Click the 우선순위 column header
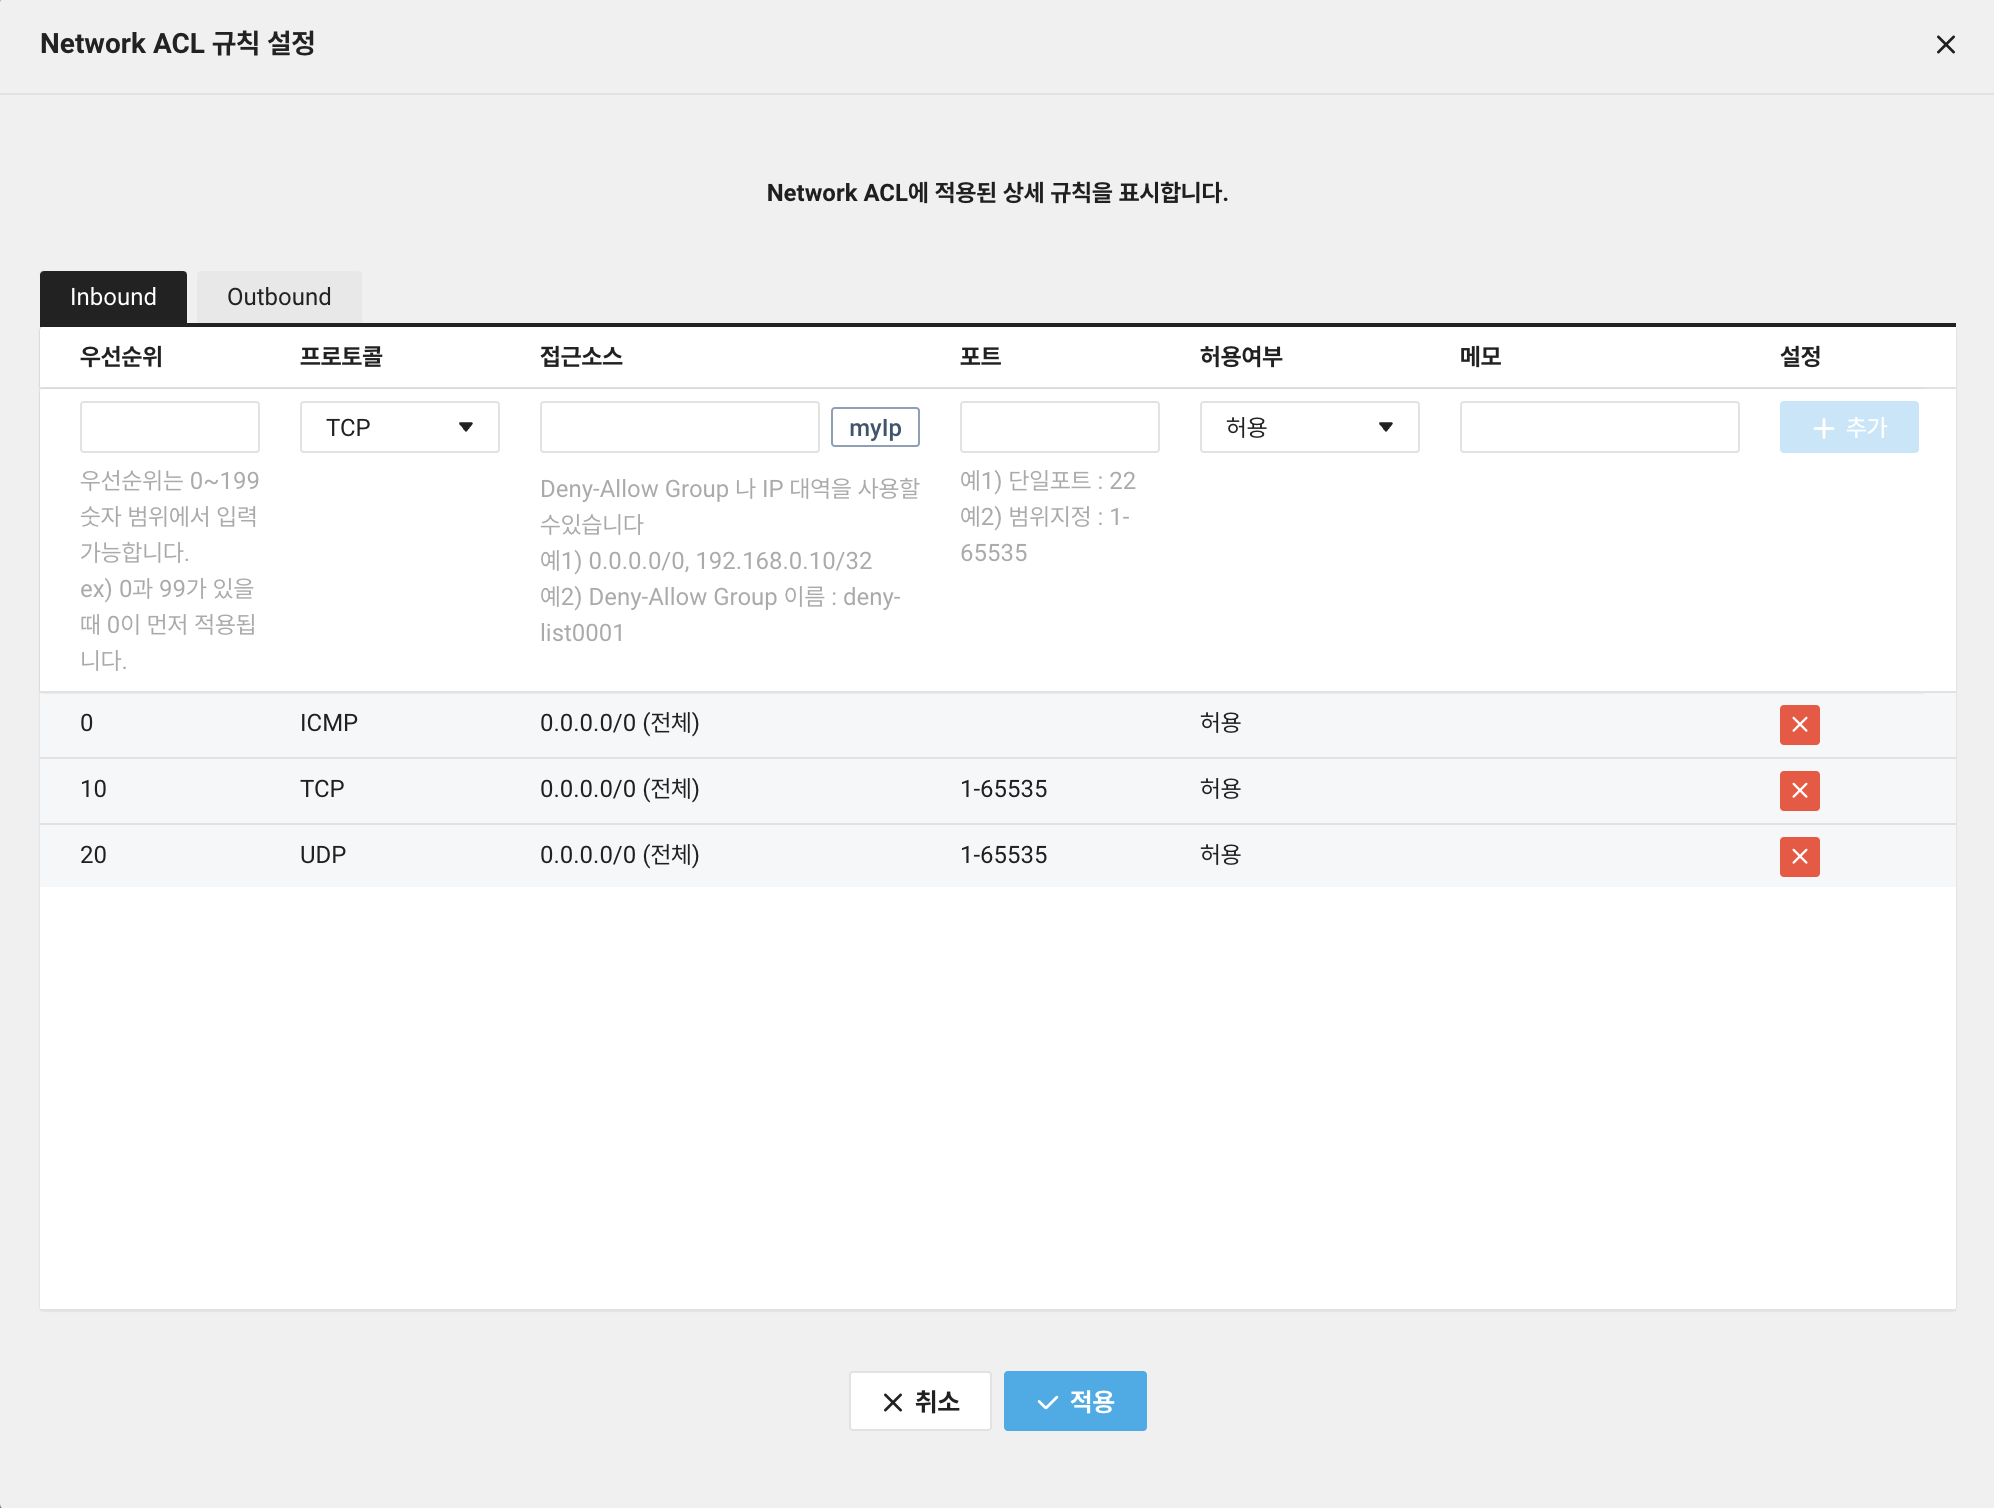Screen dimensions: 1994x1508 tap(121, 357)
